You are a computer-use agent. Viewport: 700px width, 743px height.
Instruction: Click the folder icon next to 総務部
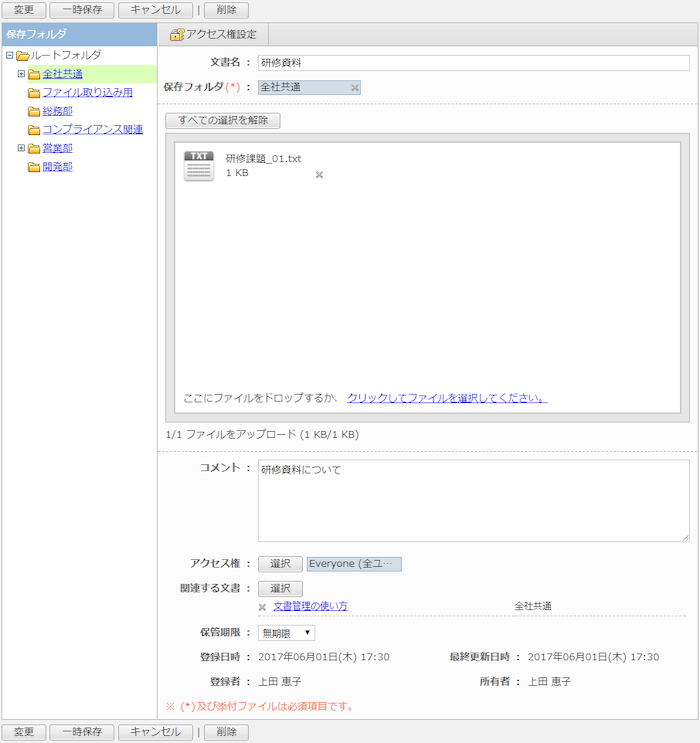(34, 111)
